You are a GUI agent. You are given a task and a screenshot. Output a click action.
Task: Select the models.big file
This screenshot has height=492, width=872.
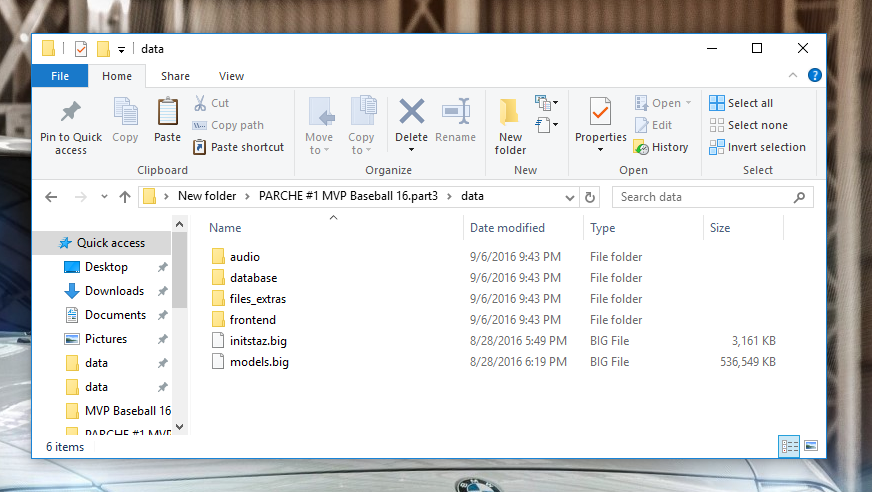[259, 362]
